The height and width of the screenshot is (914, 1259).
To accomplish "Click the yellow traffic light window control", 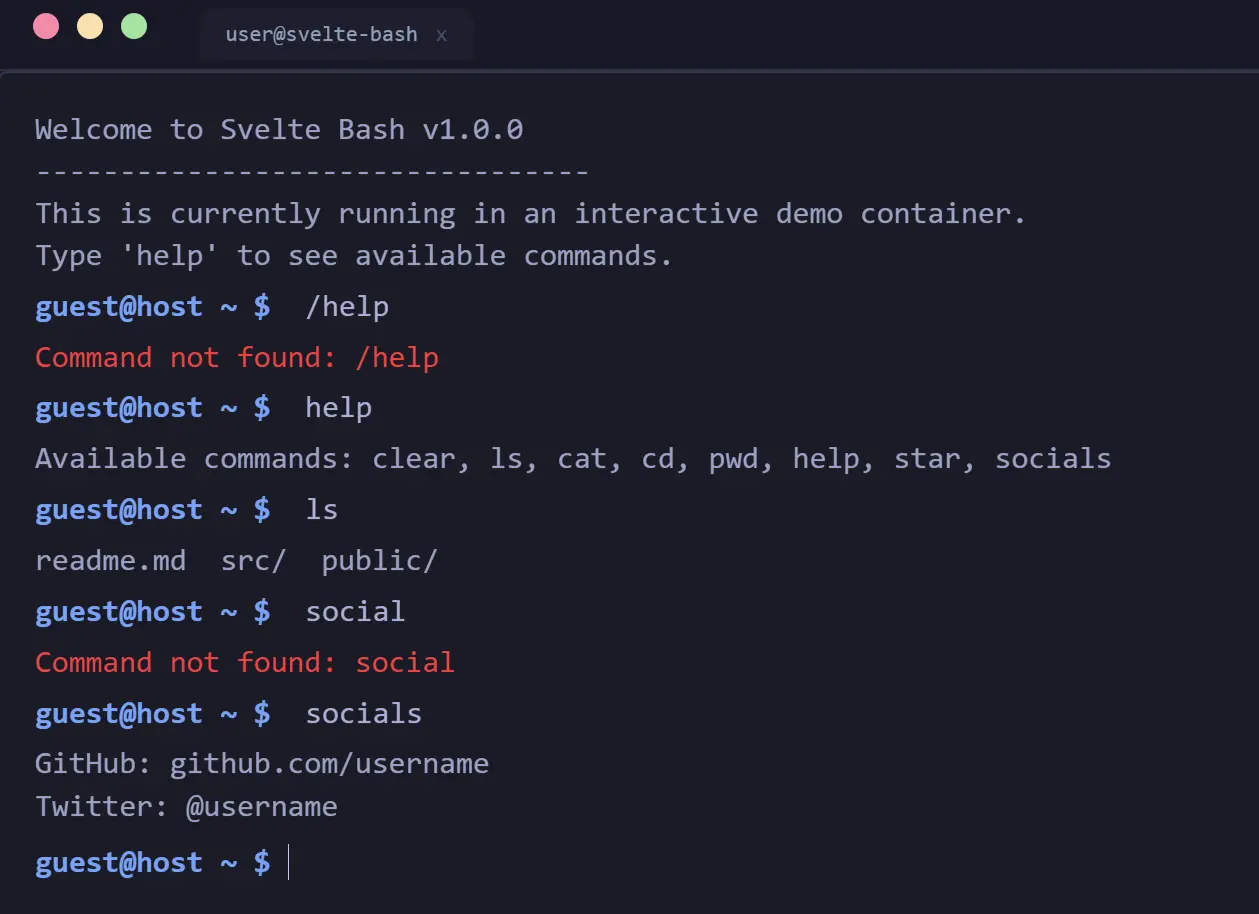I will coord(90,26).
